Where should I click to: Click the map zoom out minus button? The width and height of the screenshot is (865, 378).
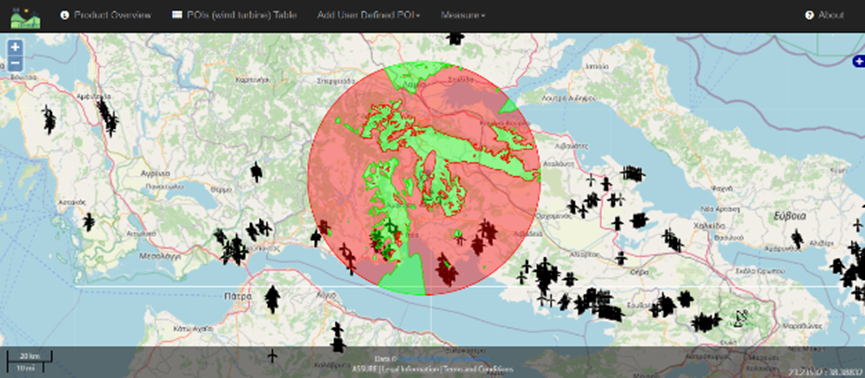(x=15, y=63)
